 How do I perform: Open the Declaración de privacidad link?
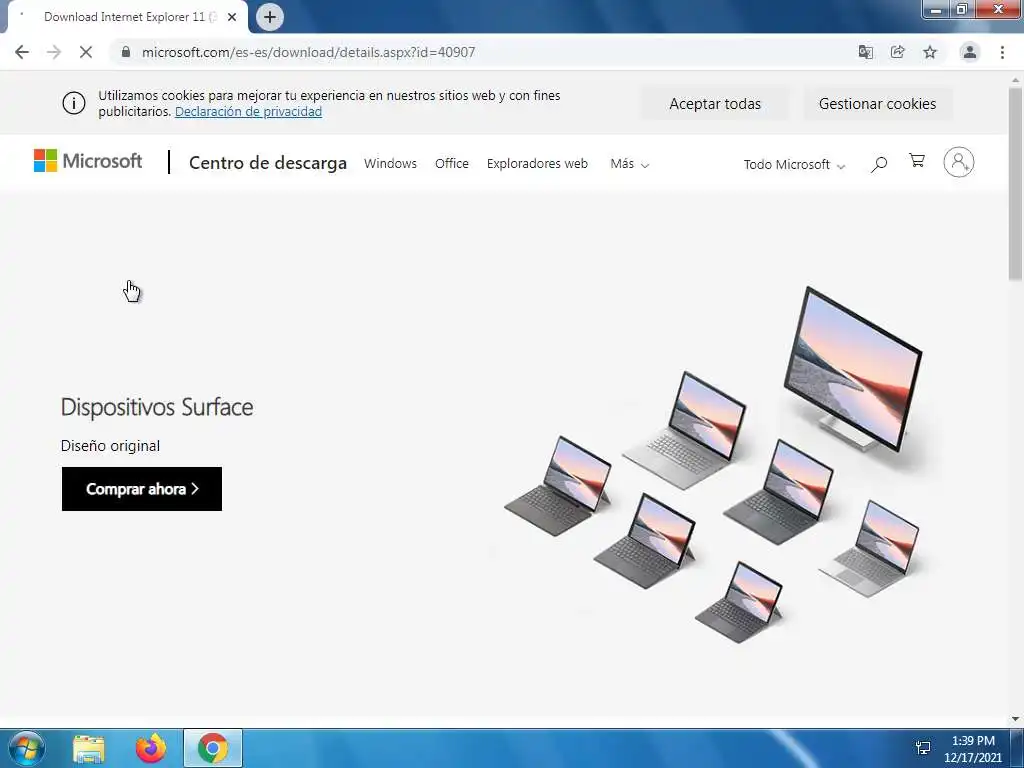[248, 112]
